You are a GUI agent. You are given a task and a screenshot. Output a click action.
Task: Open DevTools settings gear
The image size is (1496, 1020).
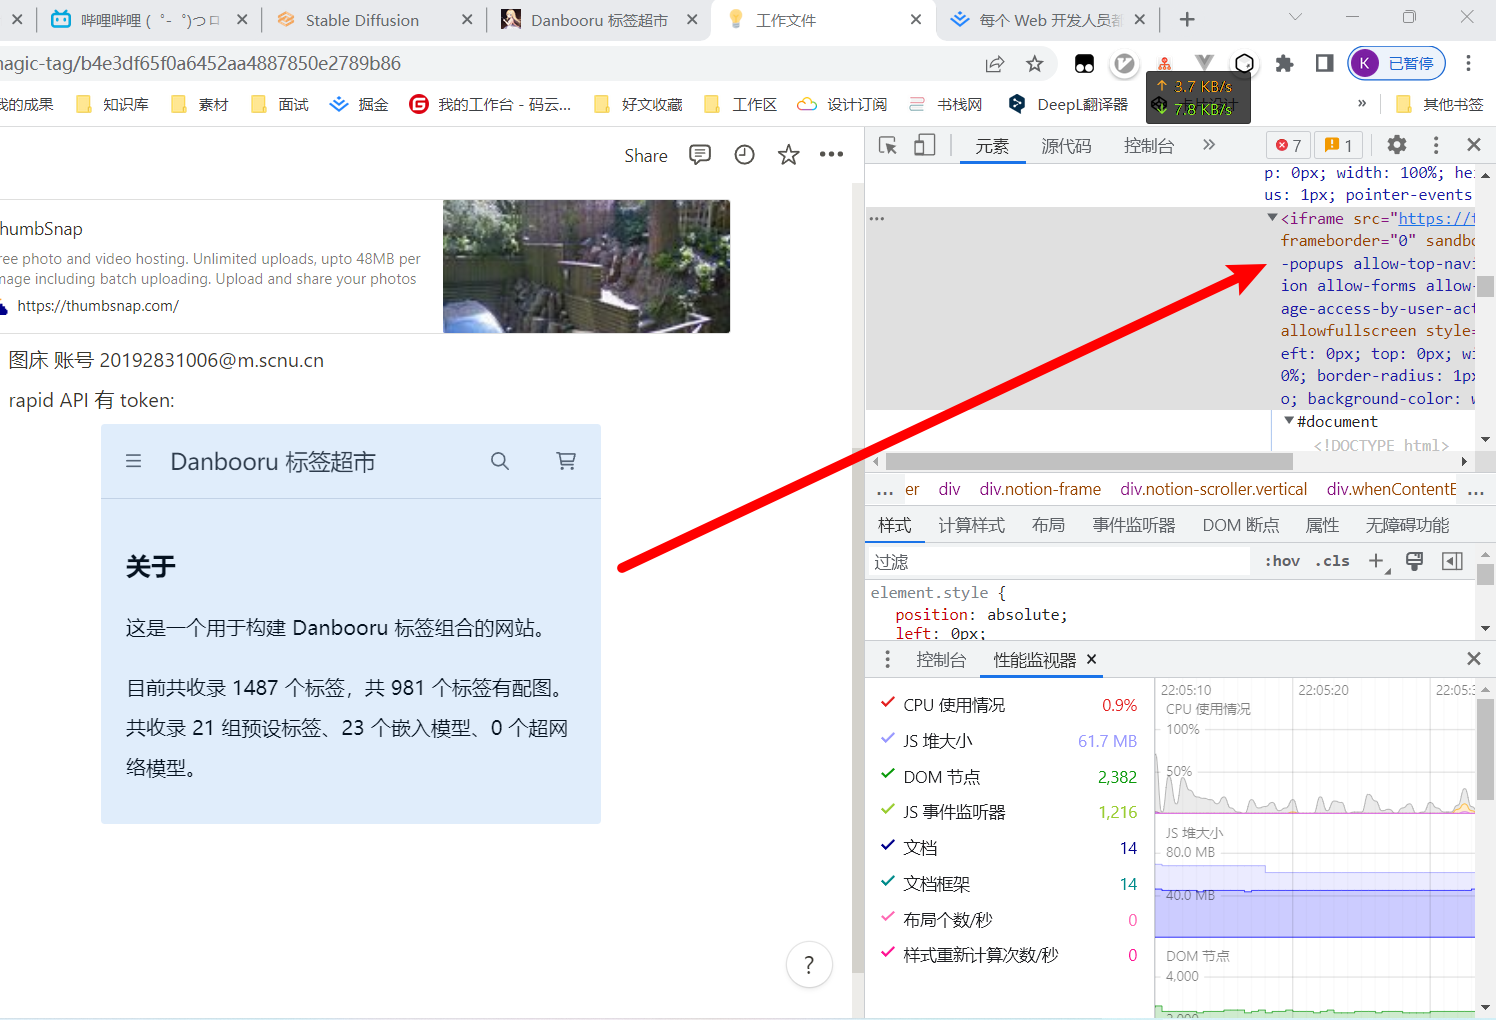1396,145
